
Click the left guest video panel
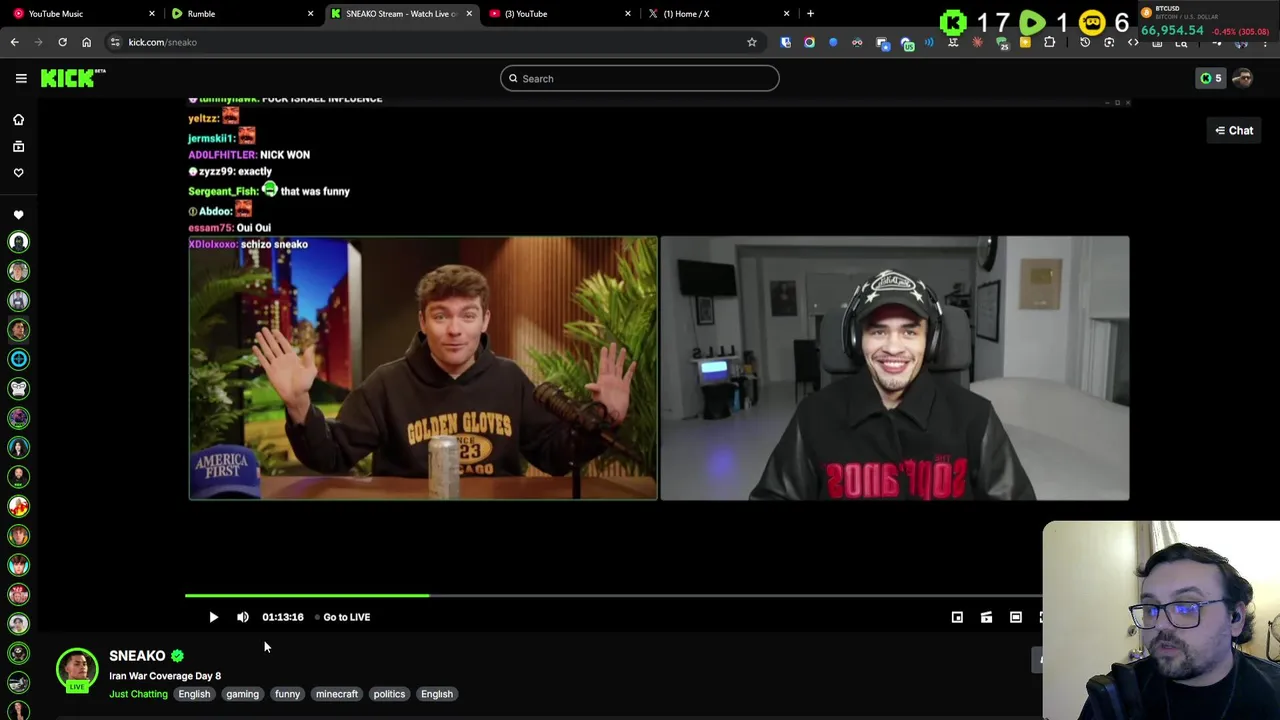pyautogui.click(x=423, y=368)
